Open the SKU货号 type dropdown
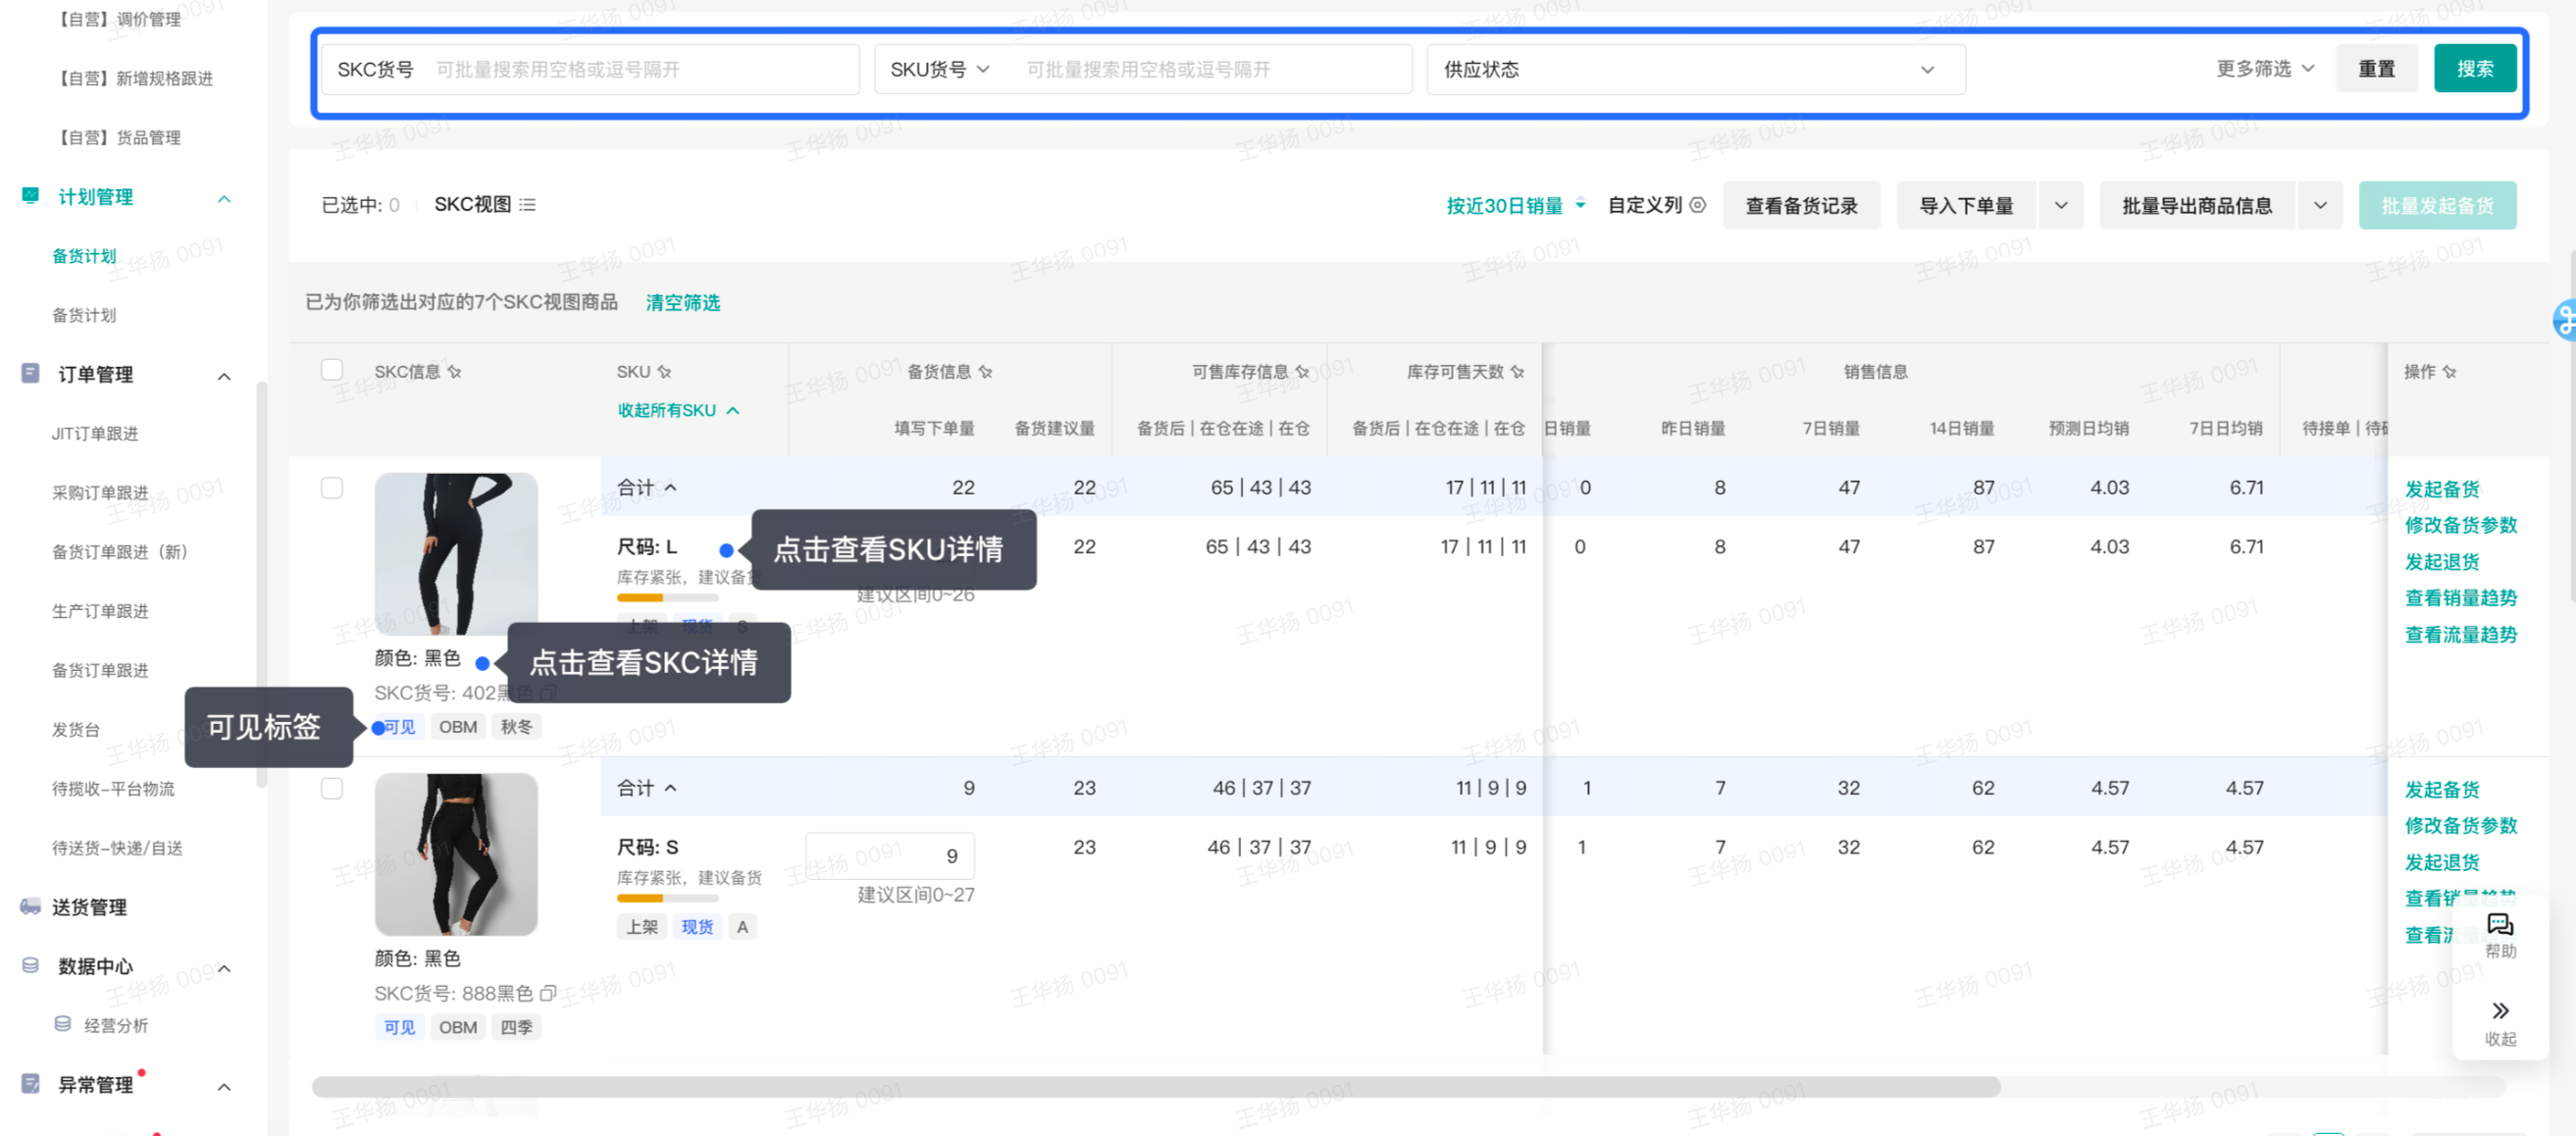 [939, 69]
